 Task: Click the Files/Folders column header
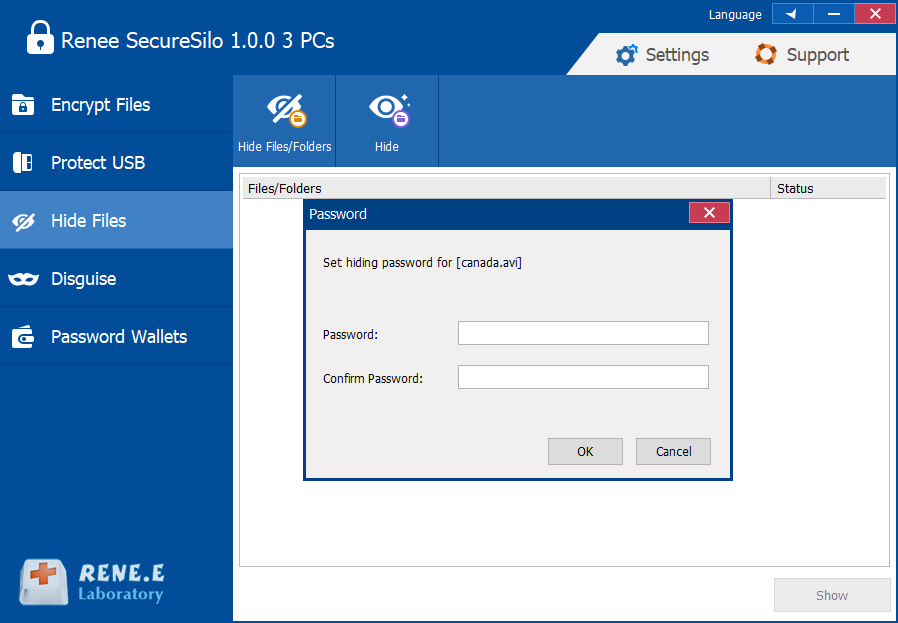[x=507, y=188]
